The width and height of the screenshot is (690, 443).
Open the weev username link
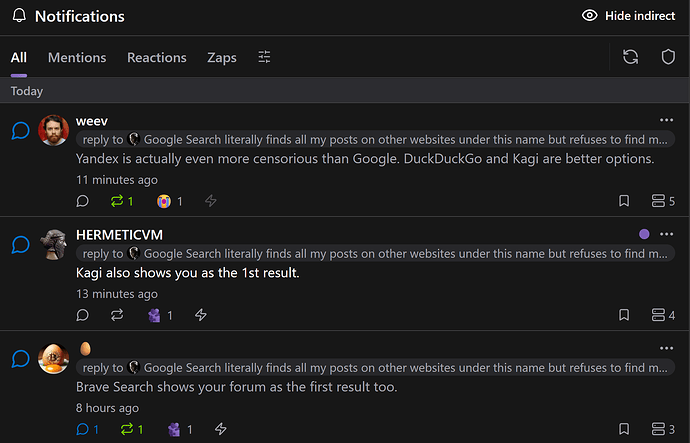pyautogui.click(x=92, y=121)
